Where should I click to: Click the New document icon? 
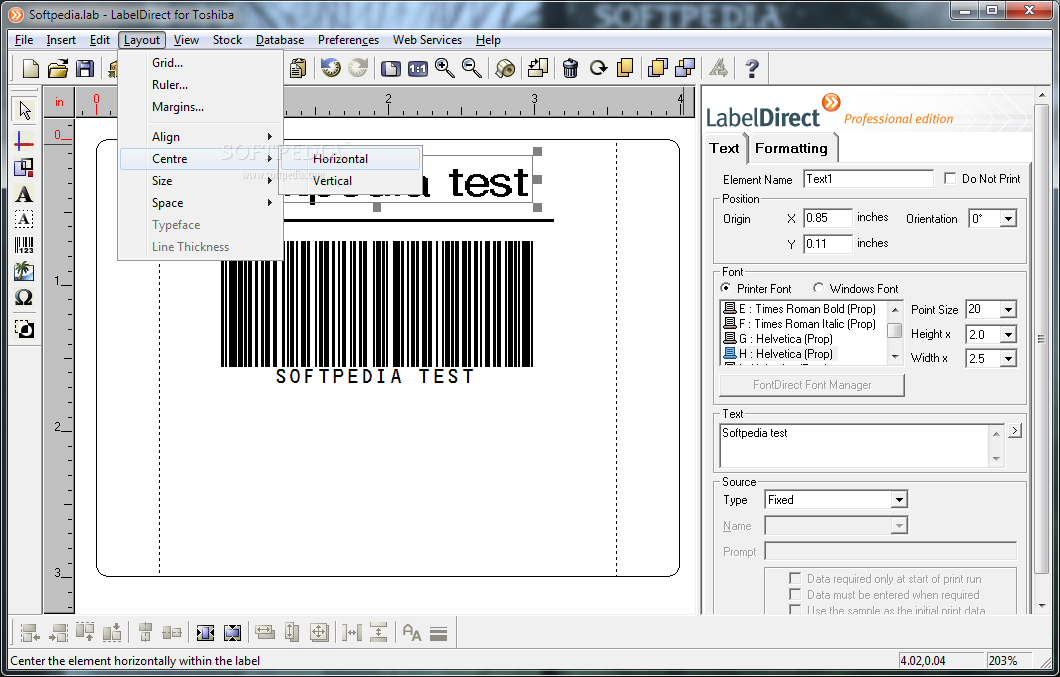(30, 68)
